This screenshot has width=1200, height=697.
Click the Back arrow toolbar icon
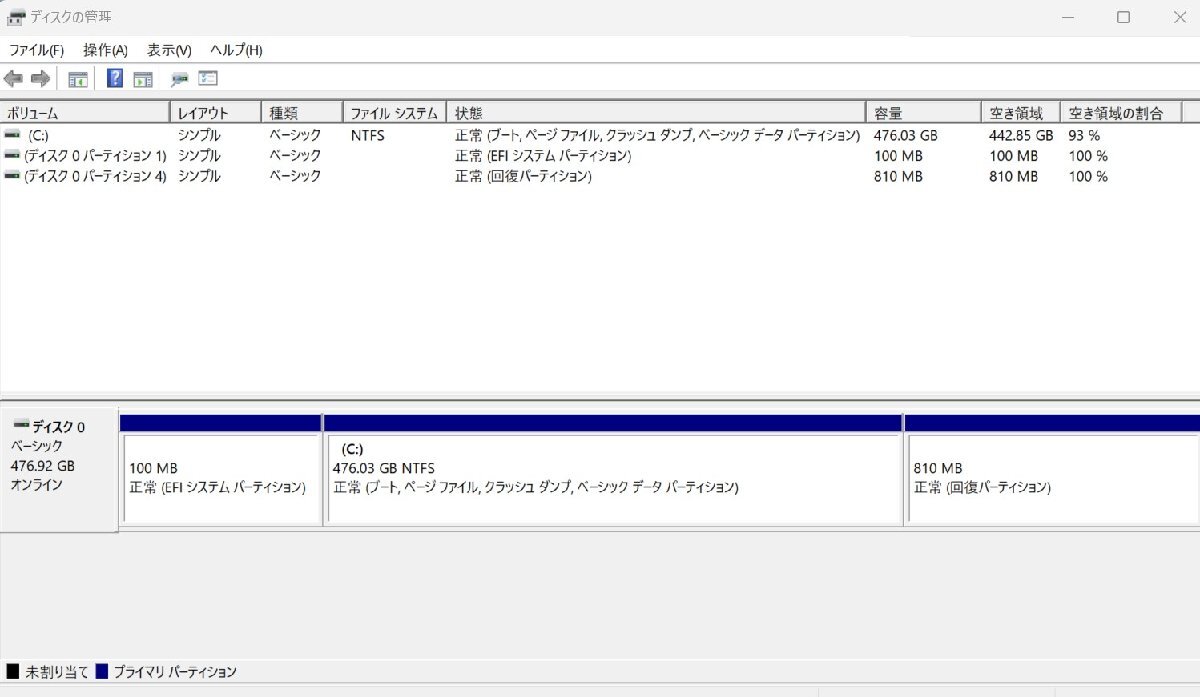click(14, 77)
